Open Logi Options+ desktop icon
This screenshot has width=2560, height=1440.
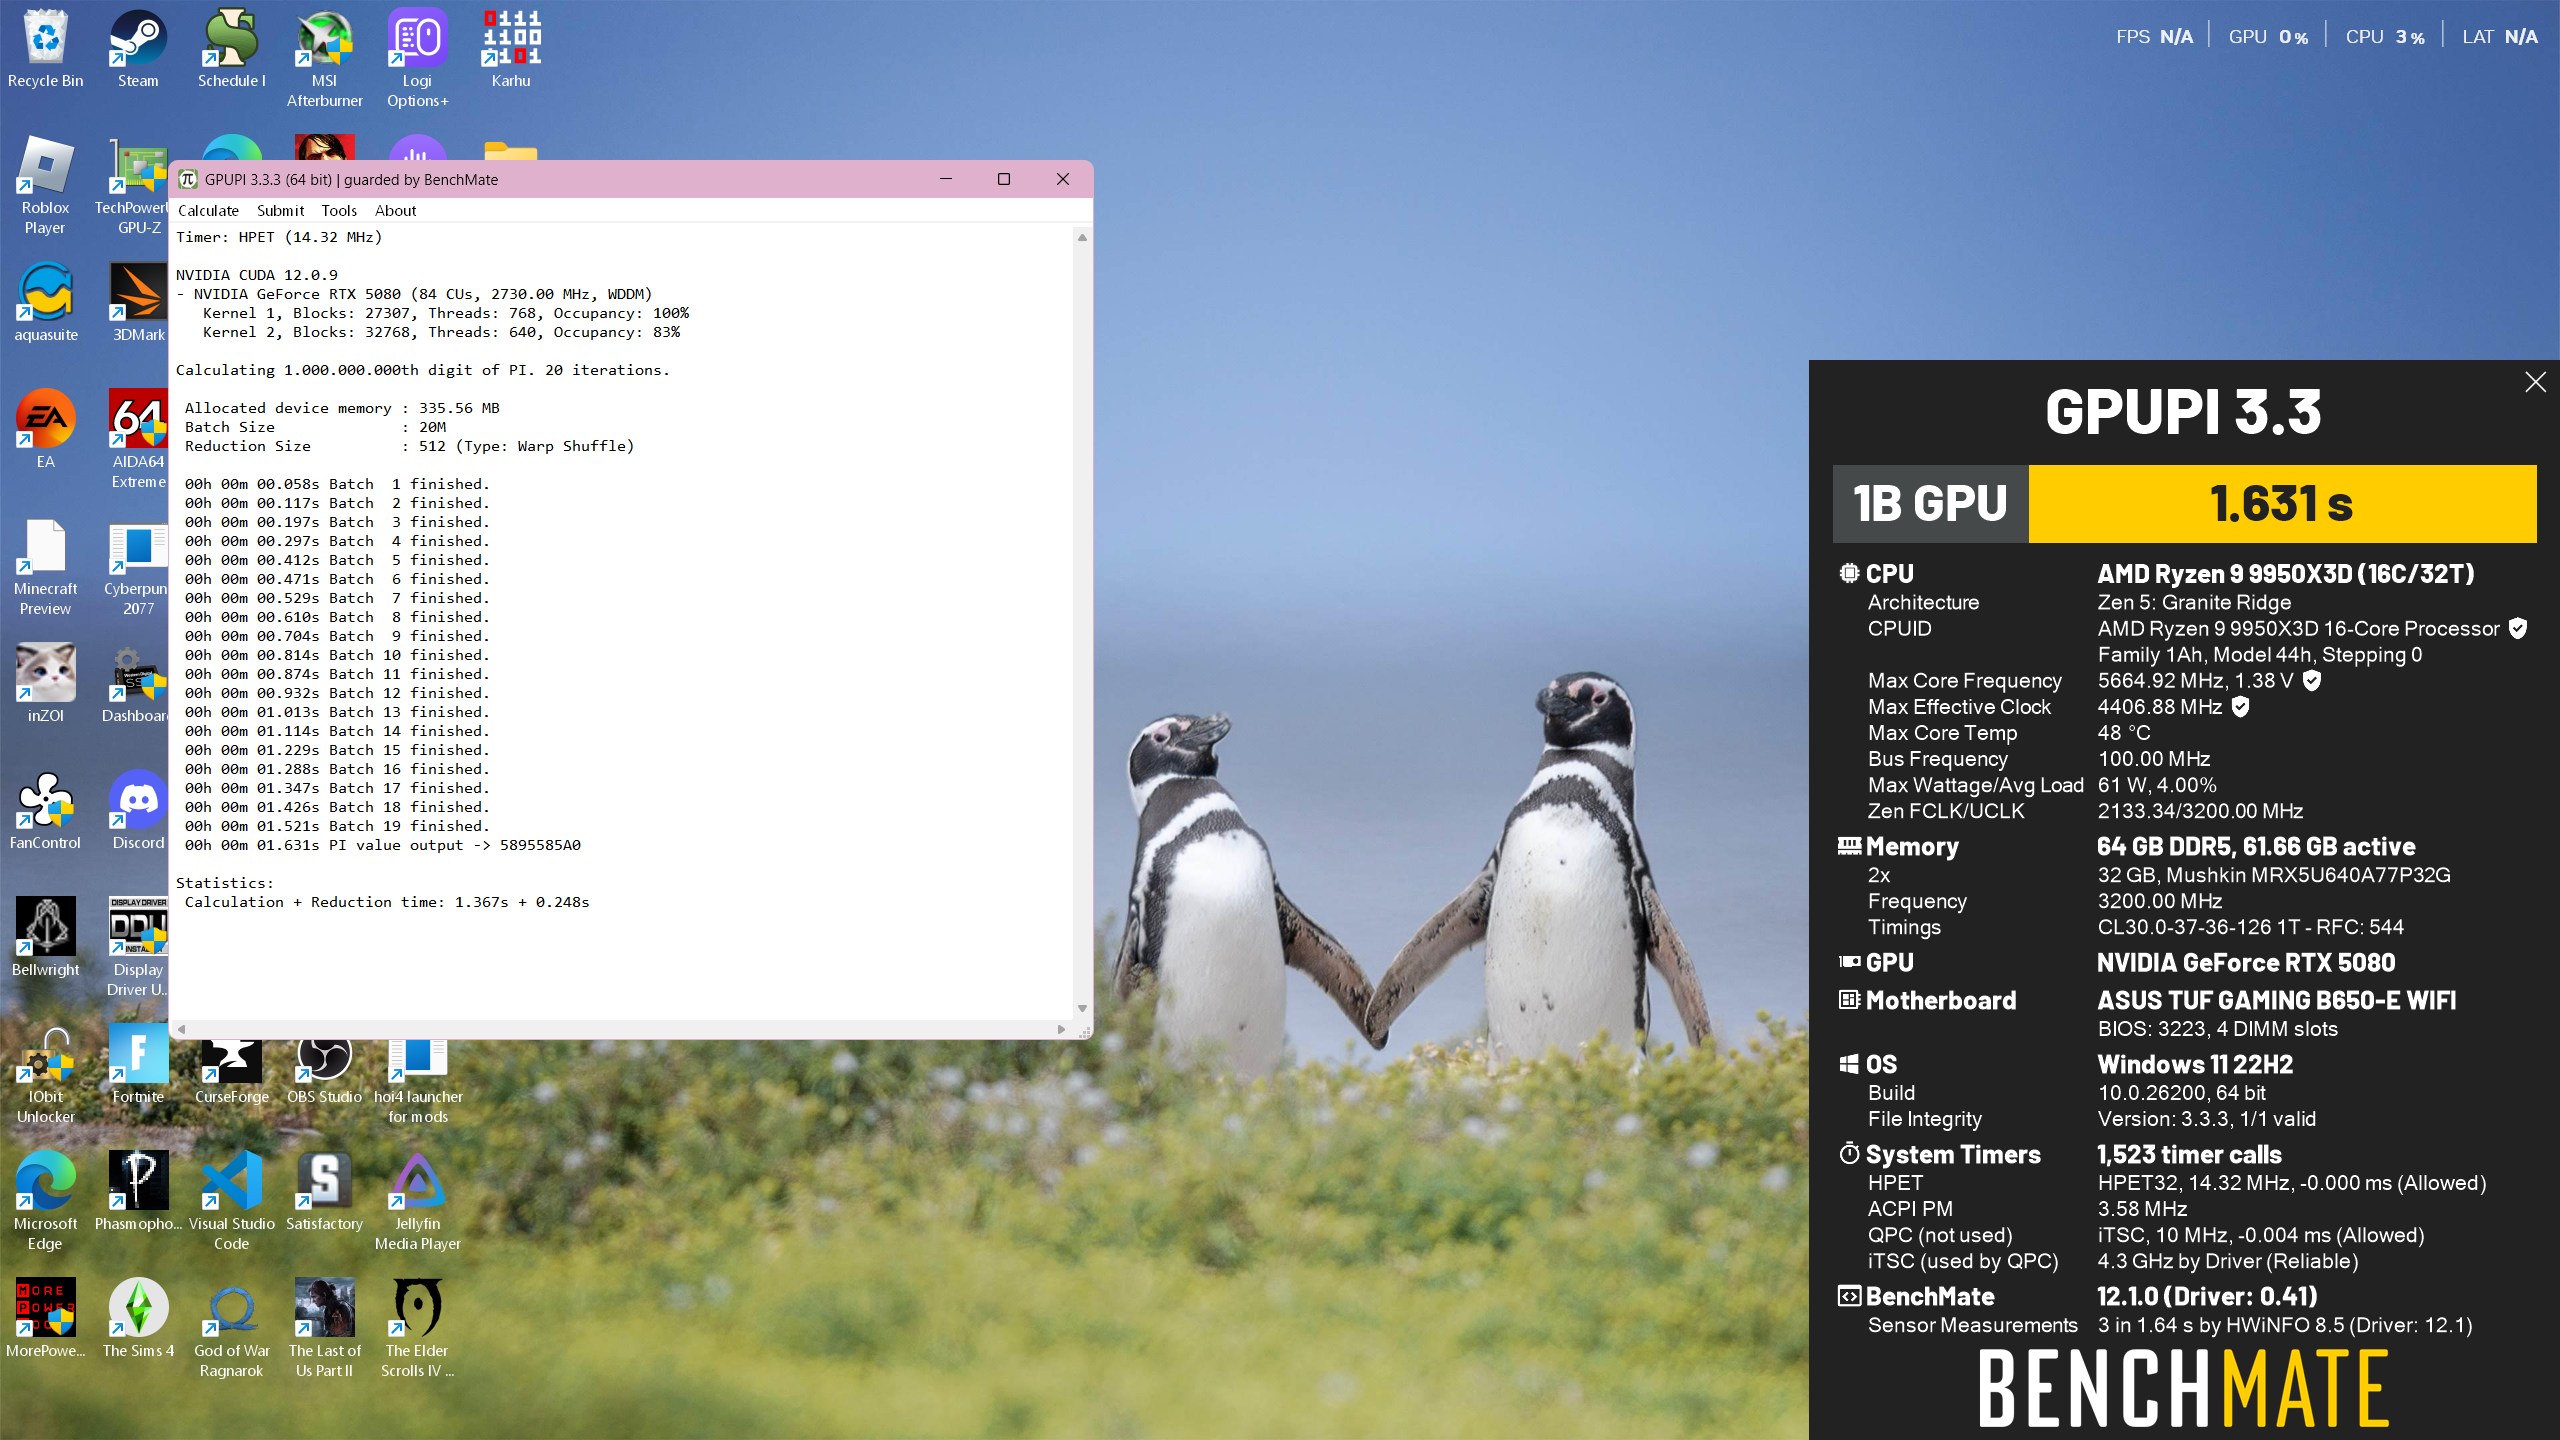pos(417,60)
